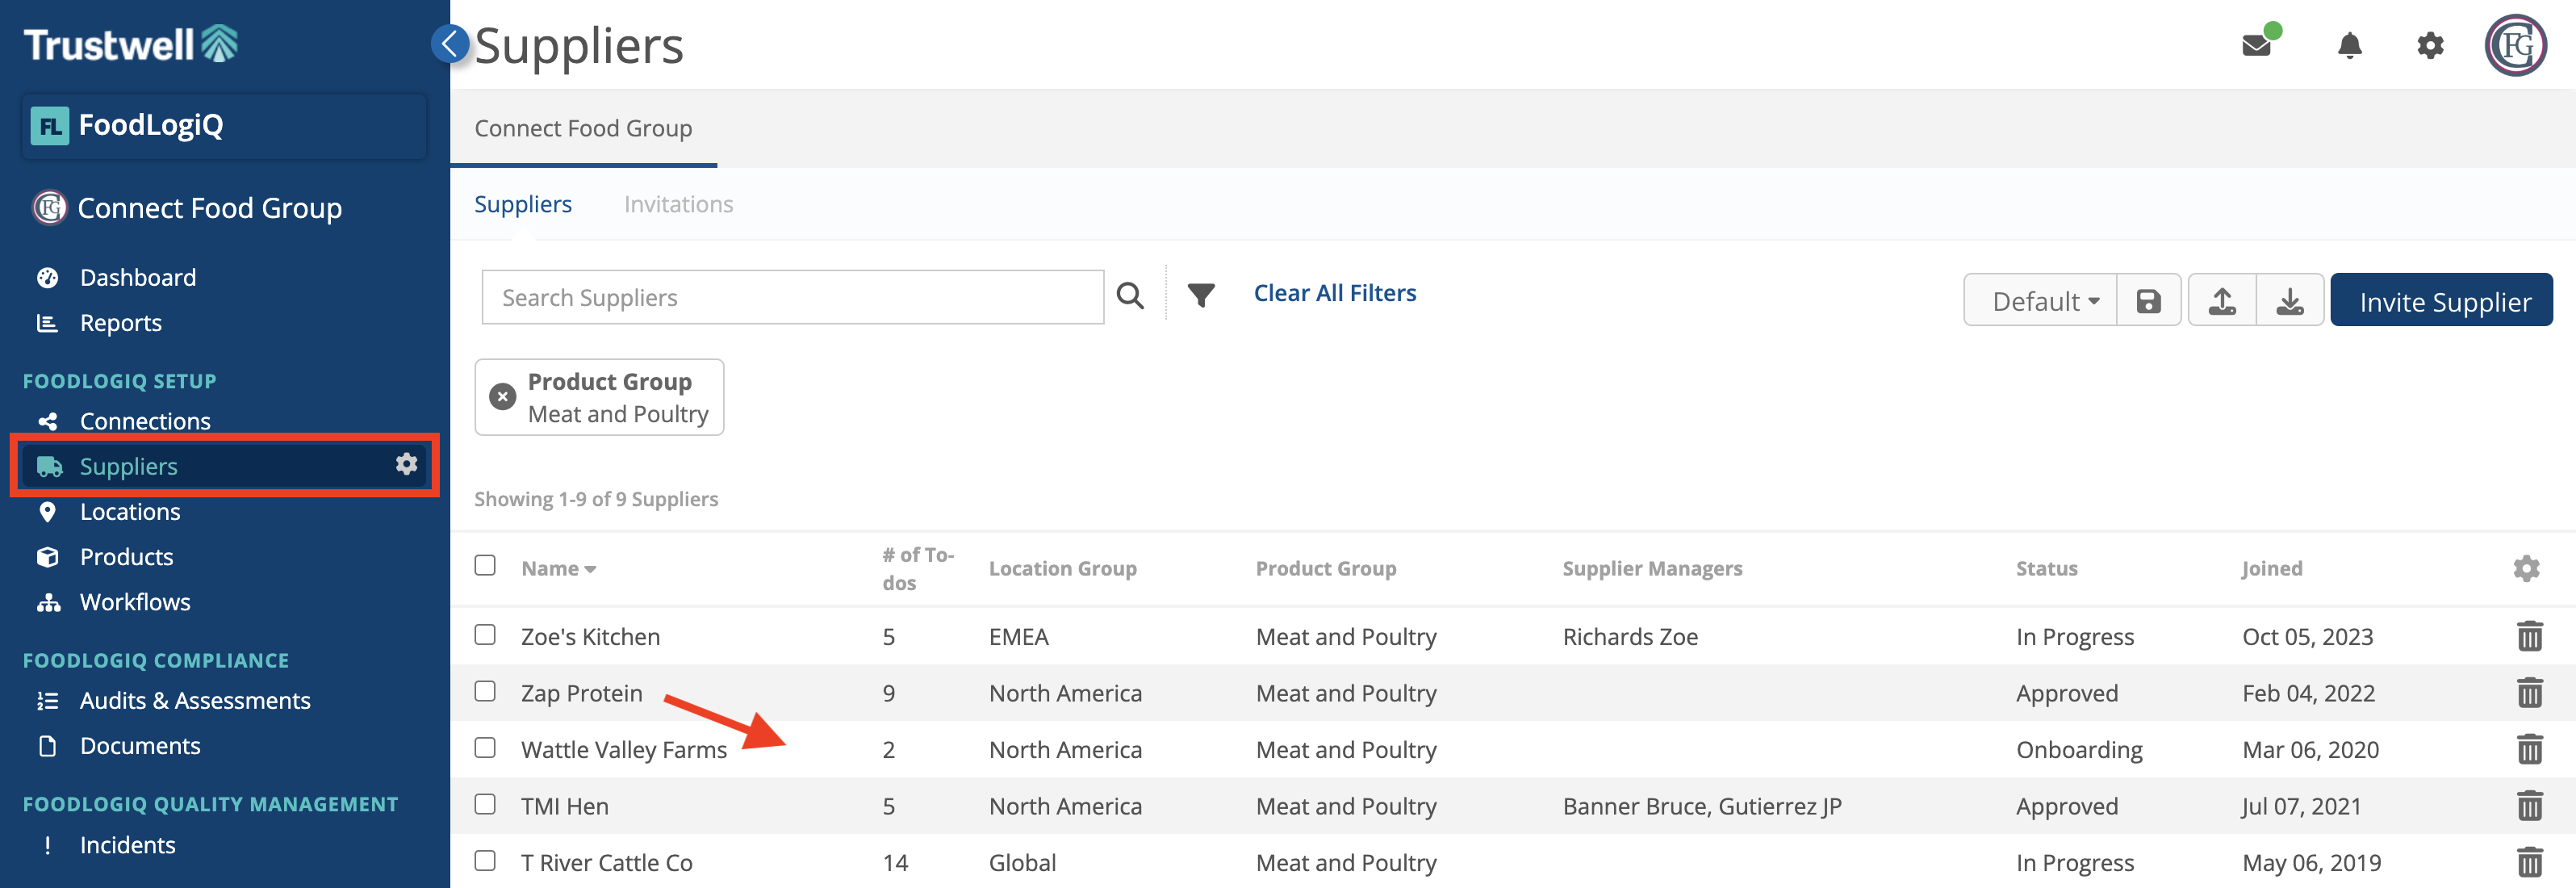Viewport: 2576px width, 888px height.
Task: Open the header settings gear
Action: tap(2430, 45)
